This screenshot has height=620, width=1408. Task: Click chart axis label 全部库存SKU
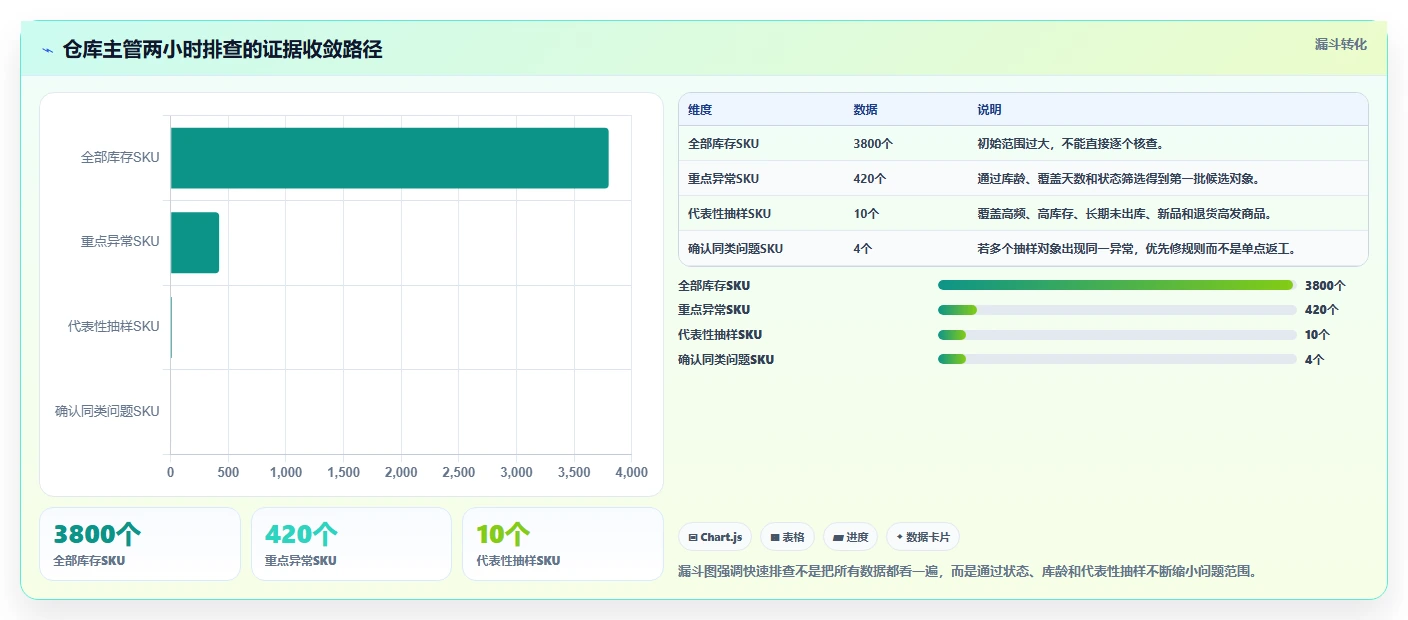(x=120, y=158)
